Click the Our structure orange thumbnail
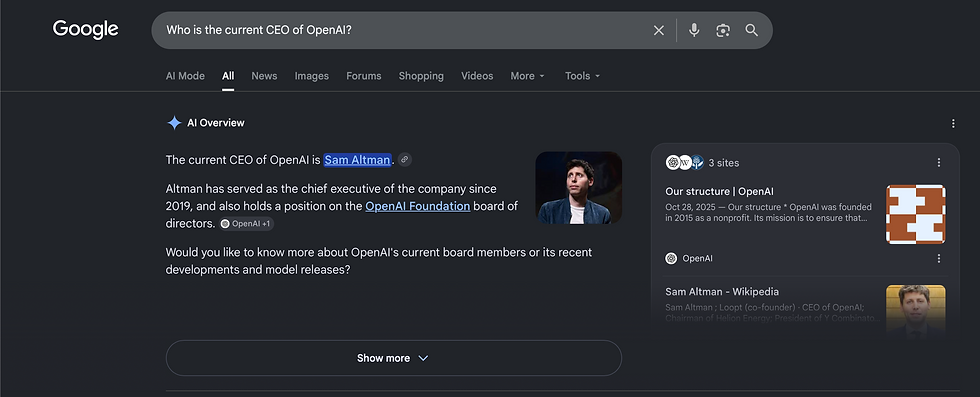The height and width of the screenshot is (397, 980). (x=916, y=214)
